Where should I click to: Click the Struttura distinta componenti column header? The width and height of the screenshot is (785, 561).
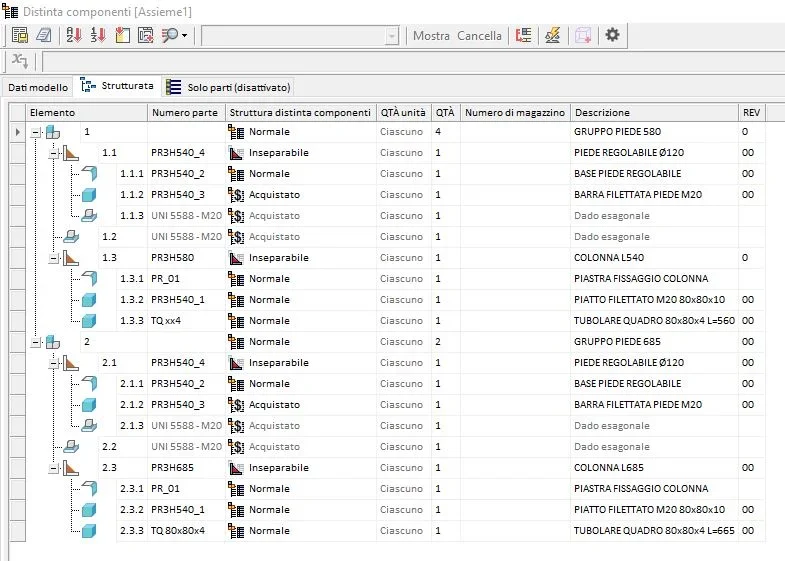[301, 113]
